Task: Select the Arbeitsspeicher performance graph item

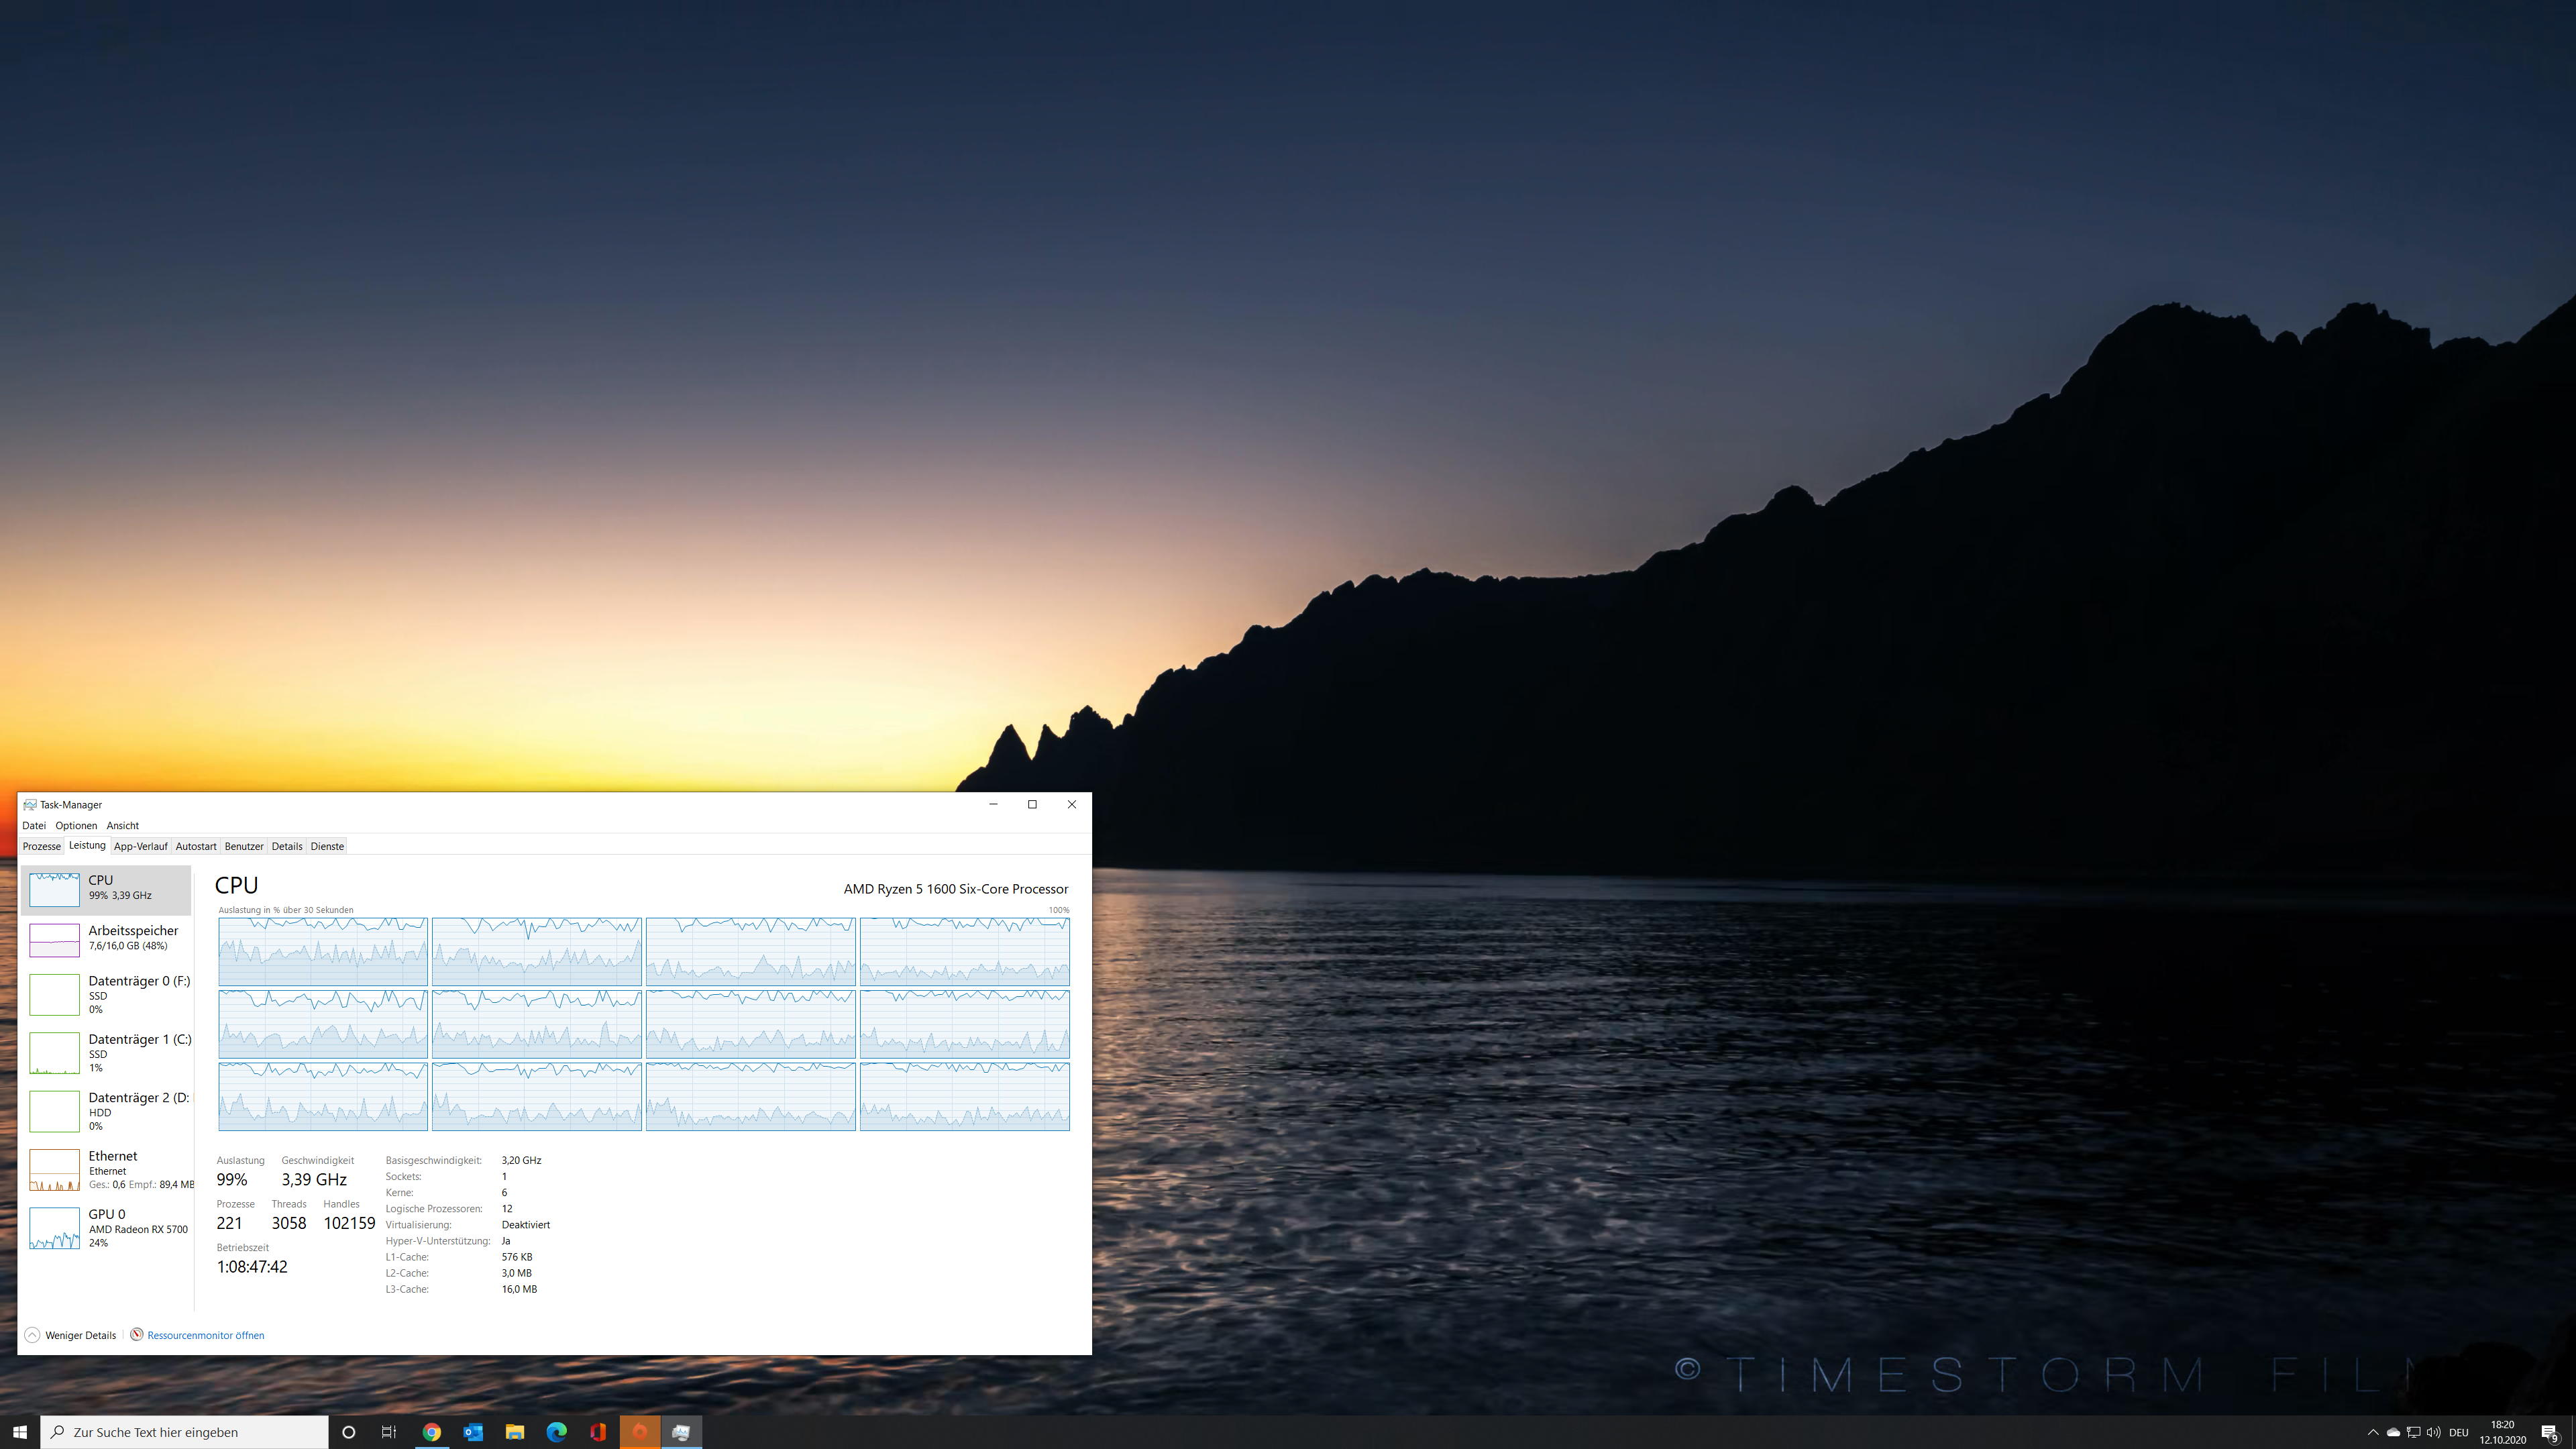Action: 105,938
